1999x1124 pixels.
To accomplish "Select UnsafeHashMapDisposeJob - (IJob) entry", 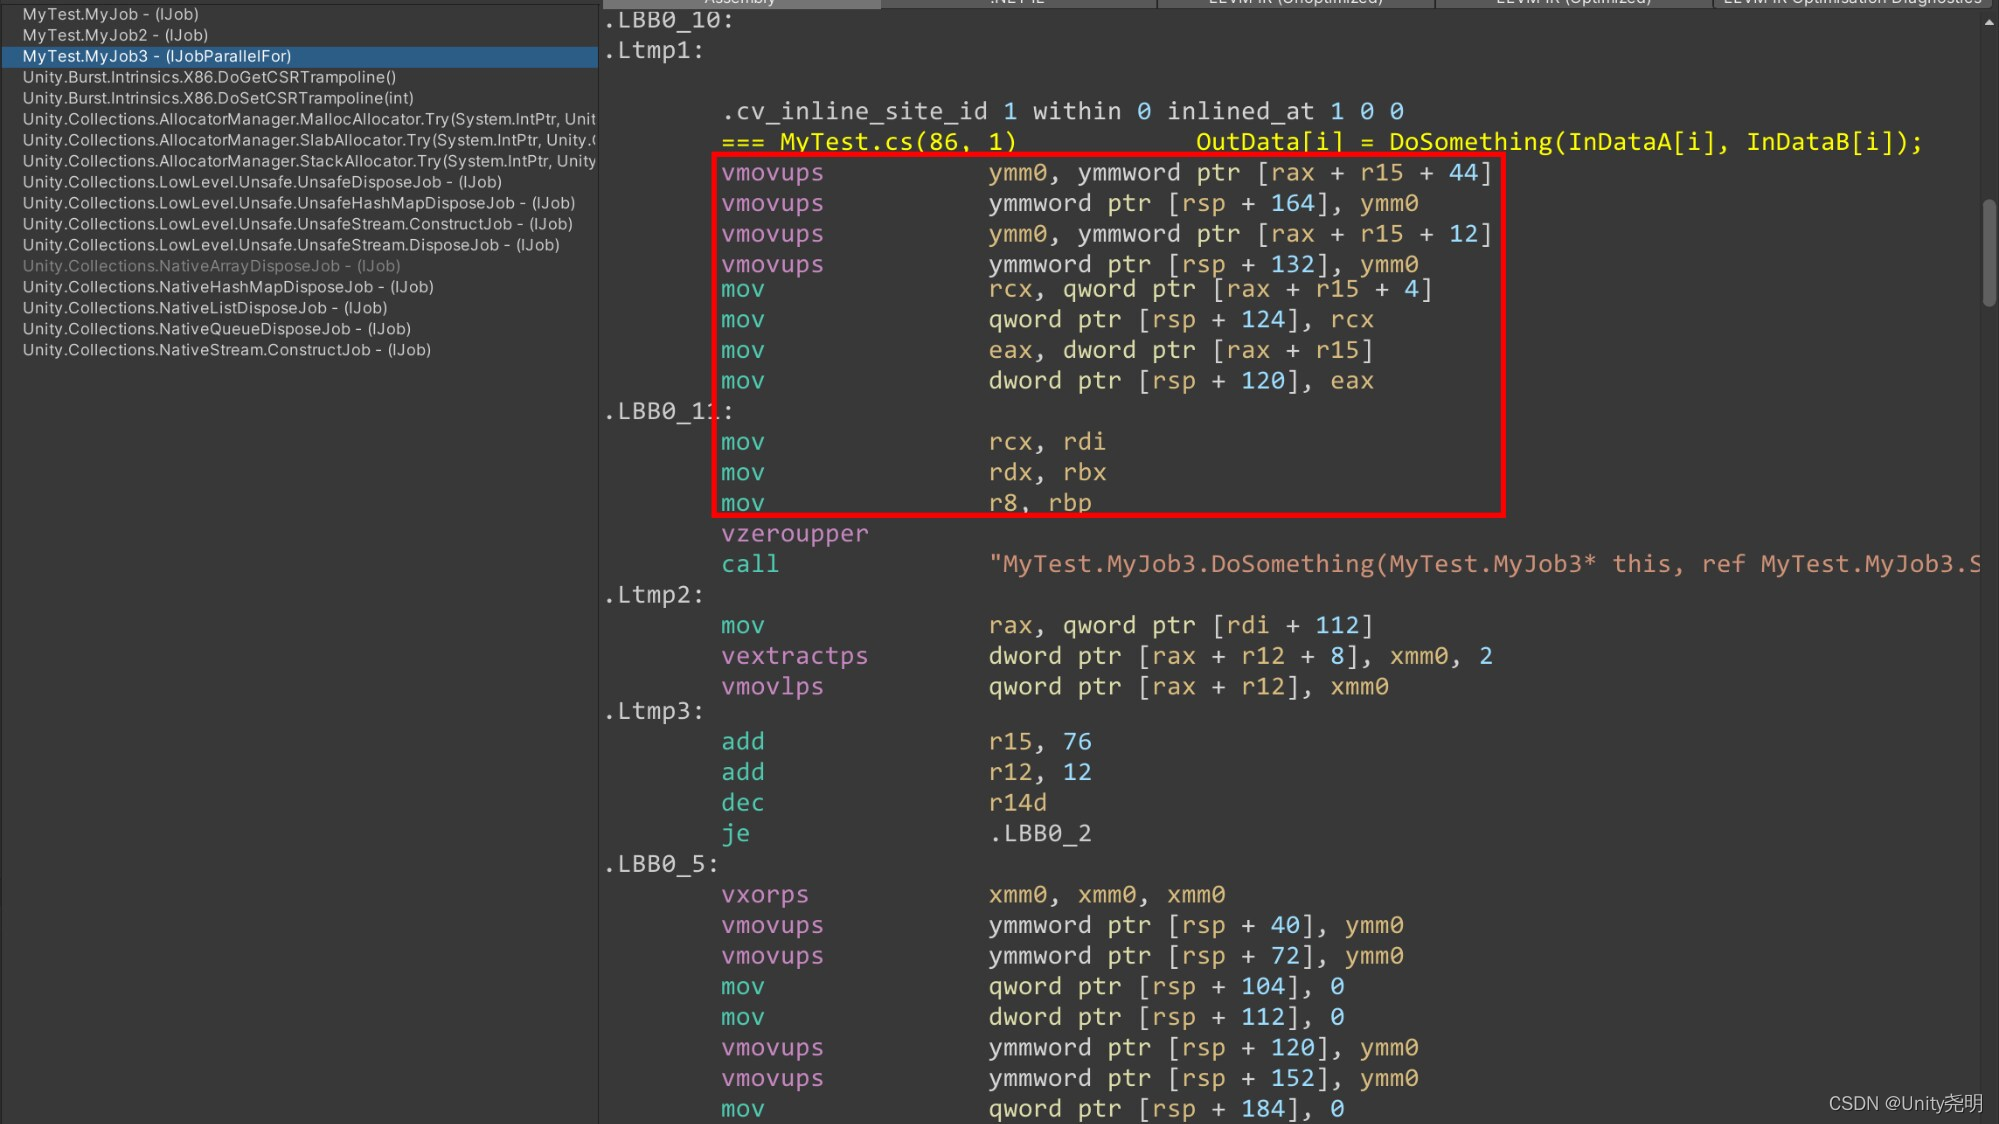I will 299,203.
